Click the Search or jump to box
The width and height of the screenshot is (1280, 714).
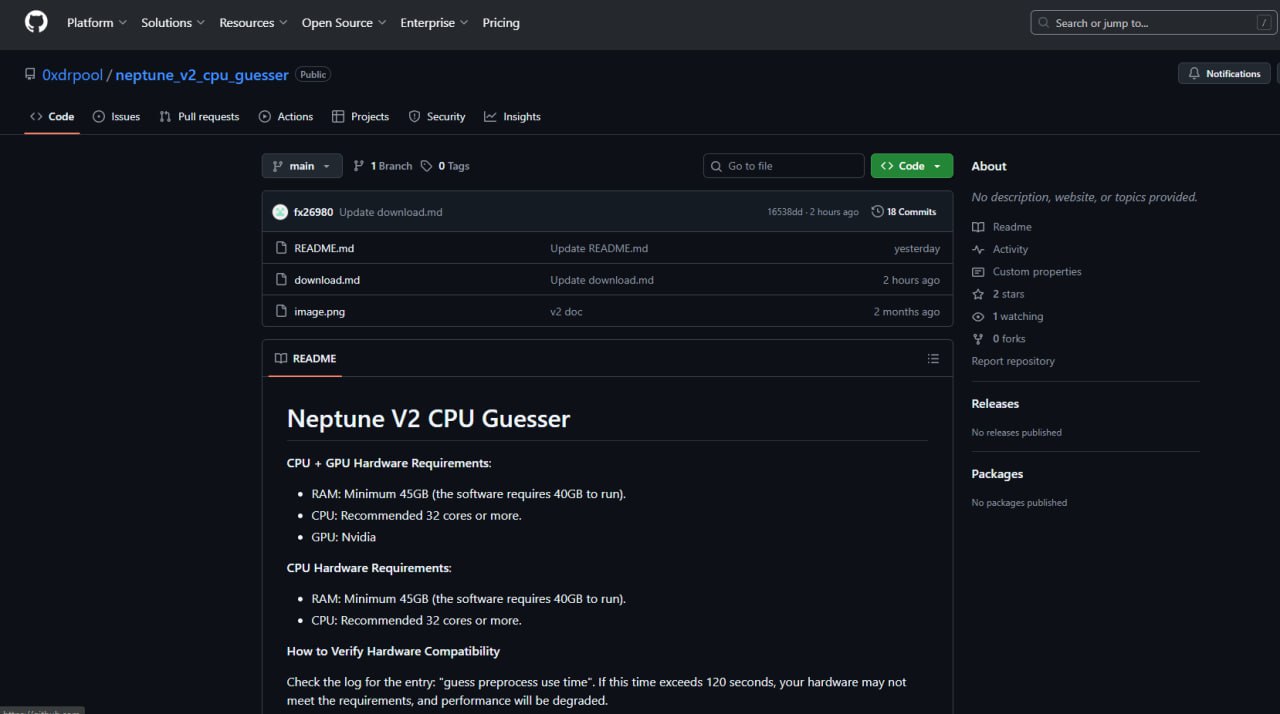1153,23
